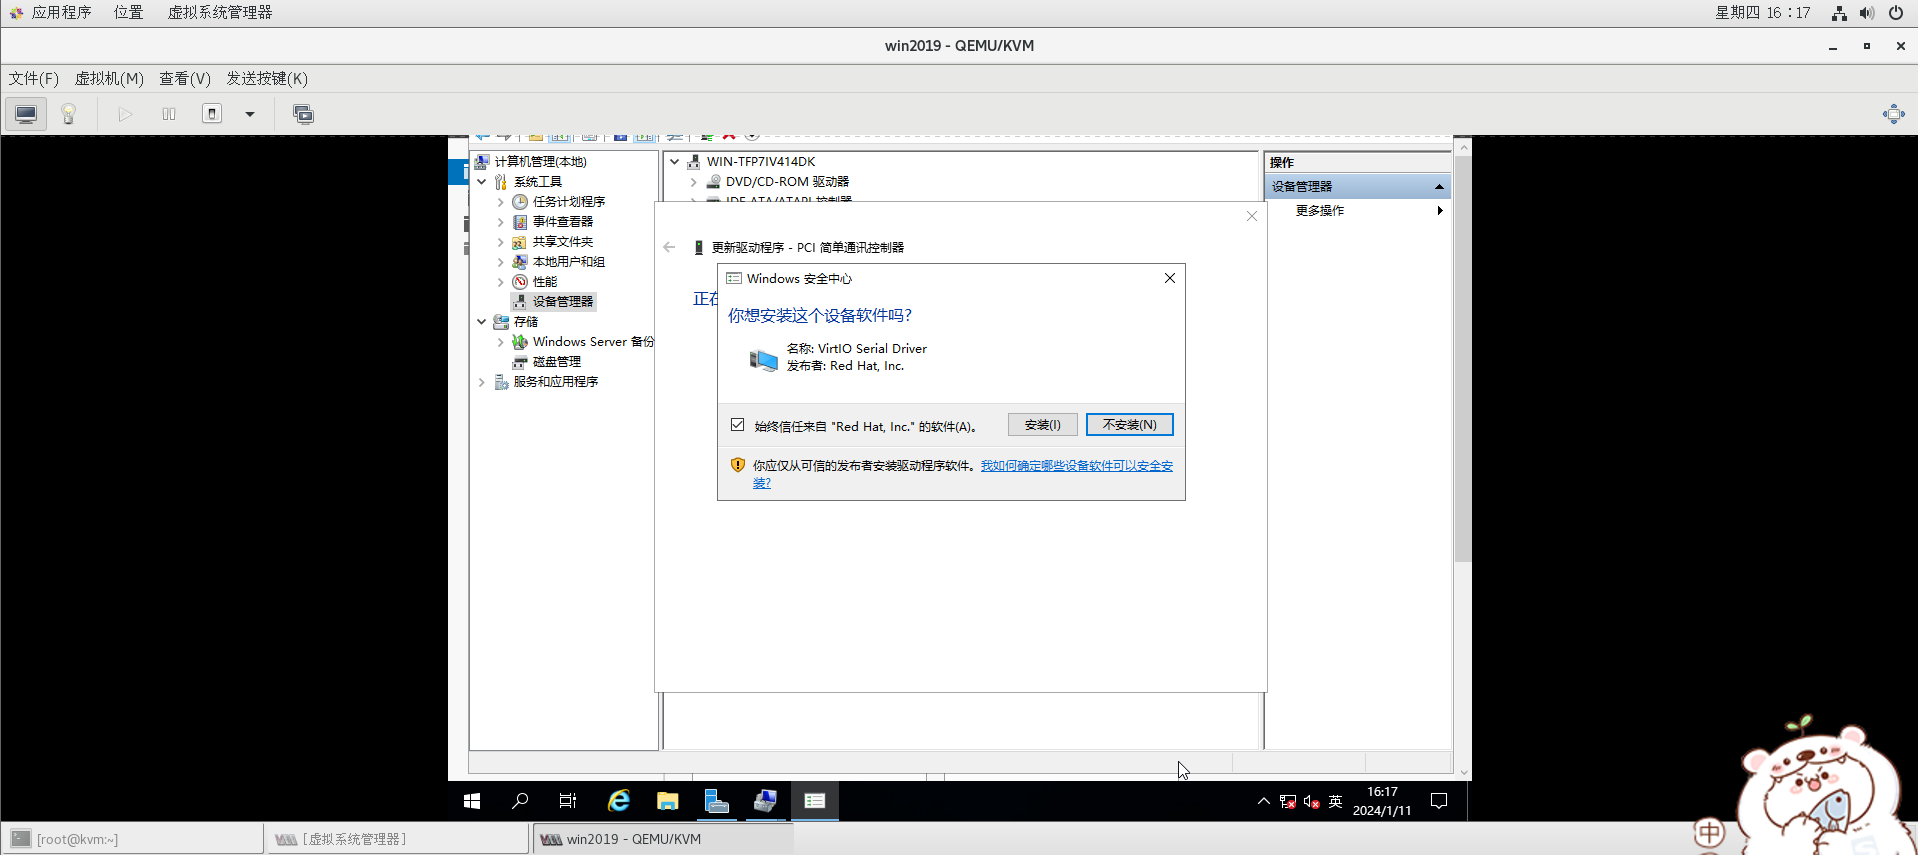Click the shut down VM toolbar icon
The image size is (1918, 855).
[212, 114]
